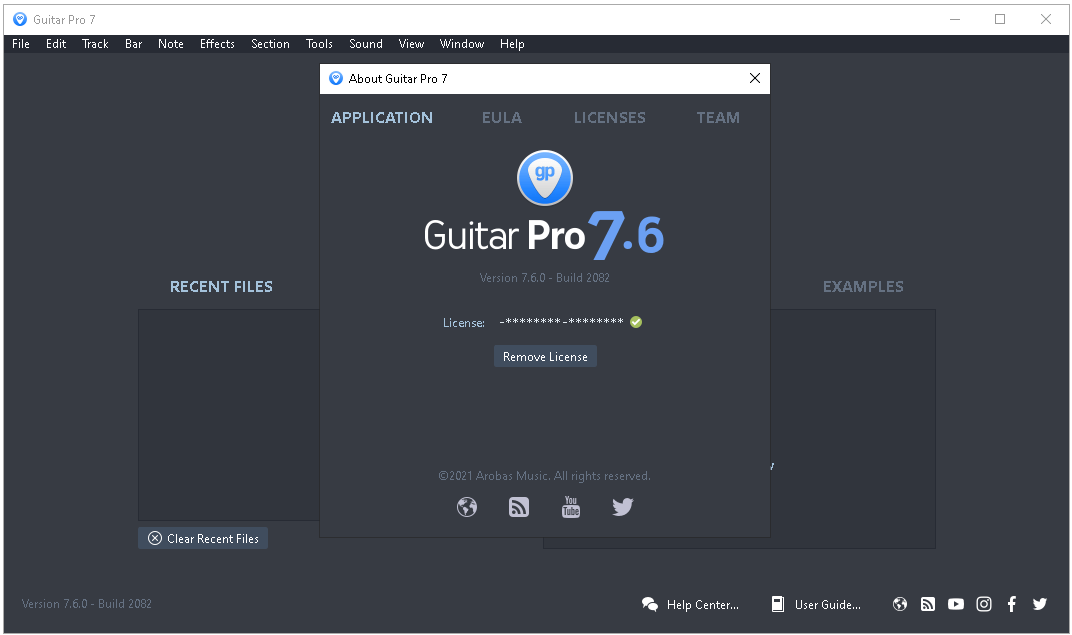Open Twitter icon in bottom status bar
1072x635 pixels.
[1040, 604]
